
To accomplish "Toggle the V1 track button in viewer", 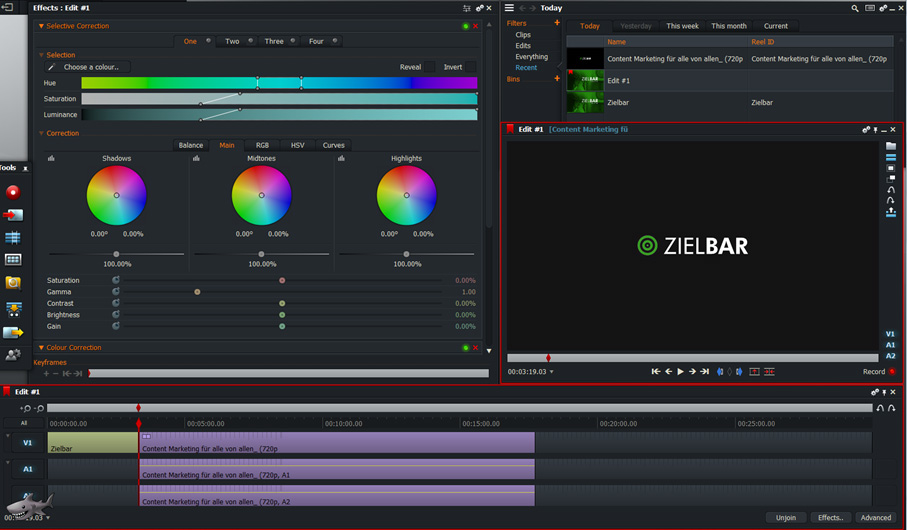I will pos(890,334).
